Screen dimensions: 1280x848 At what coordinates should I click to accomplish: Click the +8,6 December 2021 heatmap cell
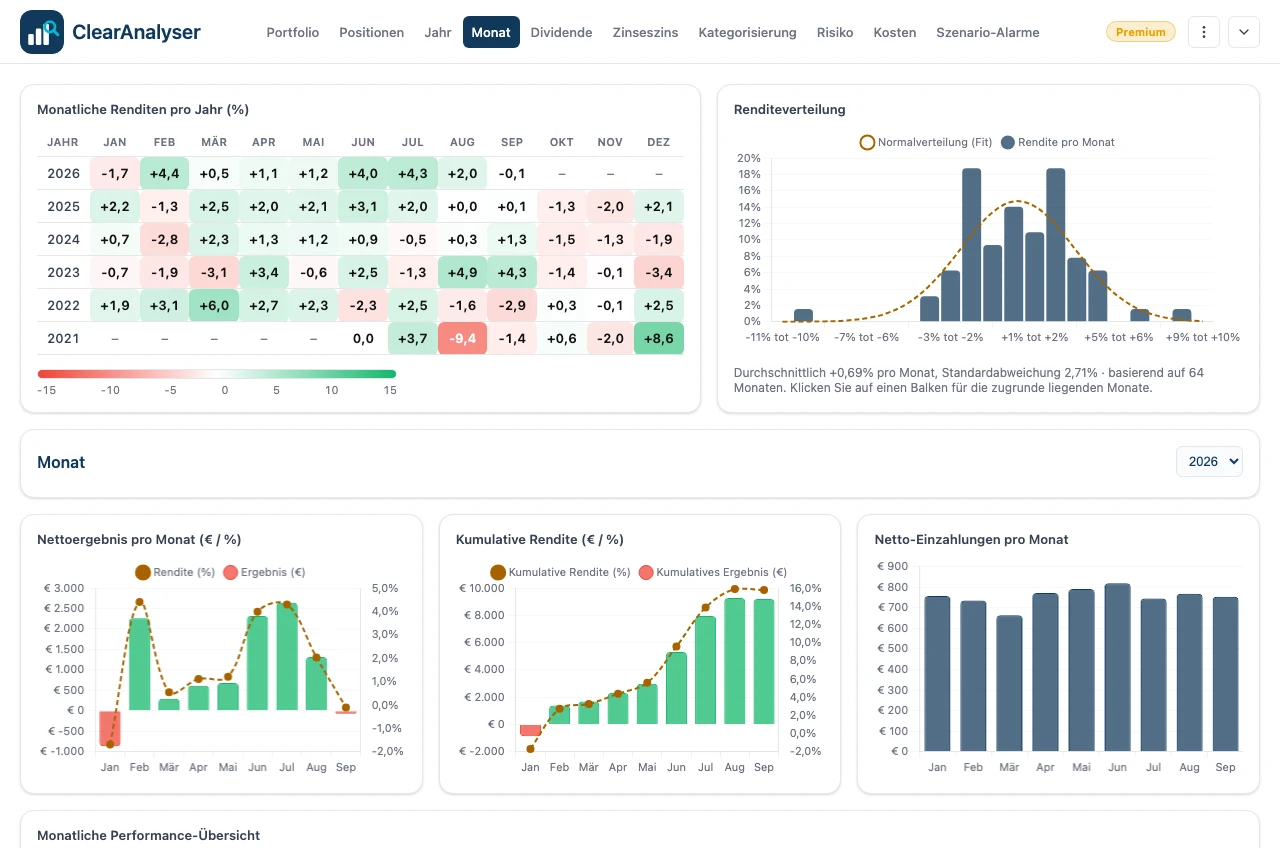pyautogui.click(x=659, y=338)
